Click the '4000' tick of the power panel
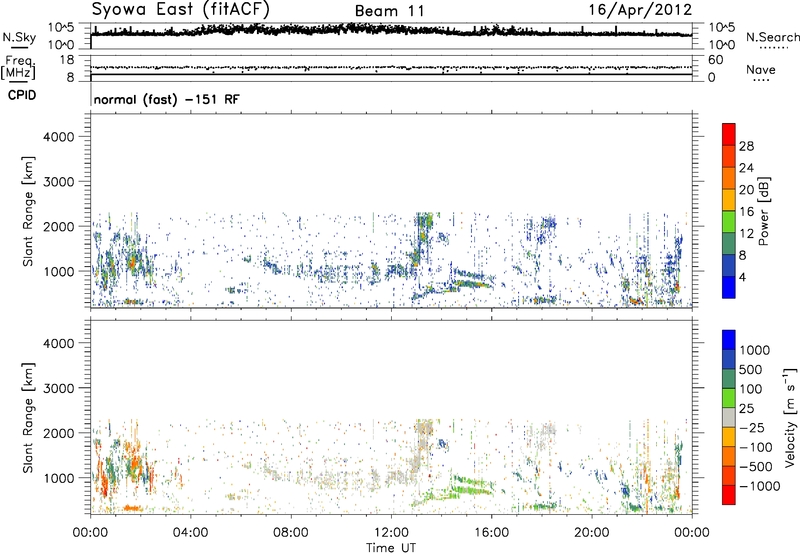Image resolution: width=800 pixels, height=554 pixels. point(58,137)
